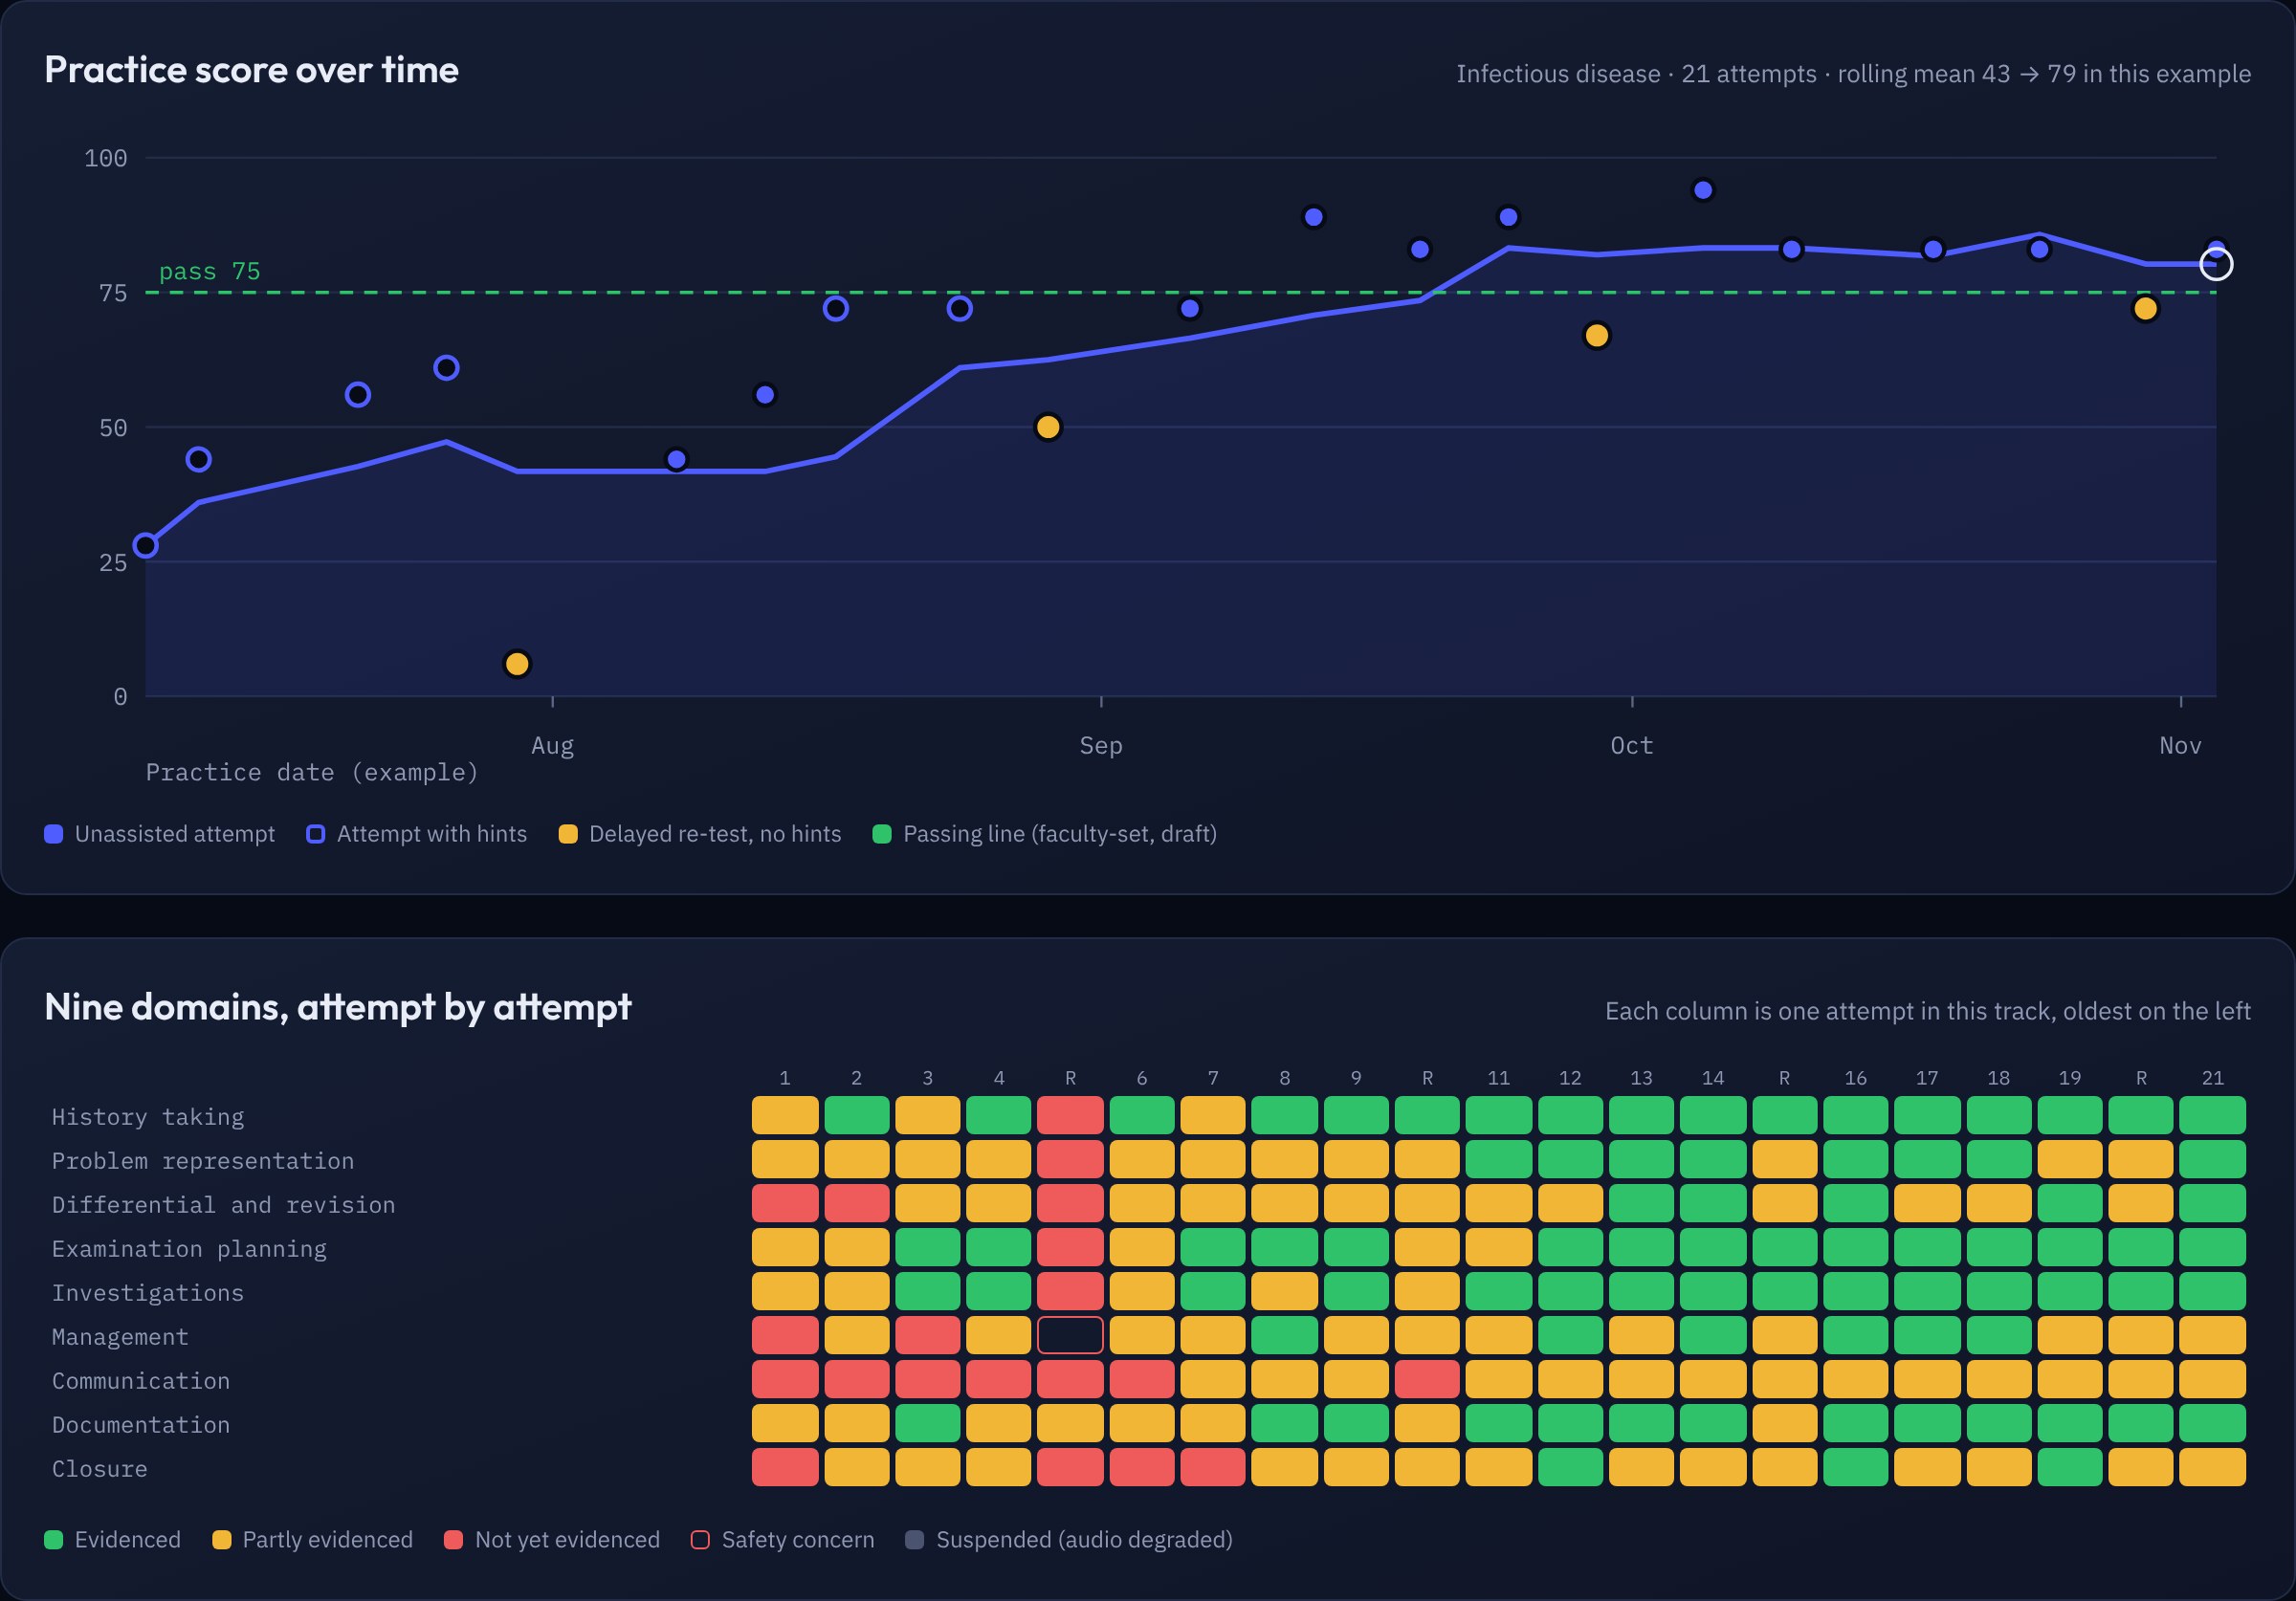Click the Passing line legend entry
The width and height of the screenshot is (2296, 1601).
coord(1045,834)
